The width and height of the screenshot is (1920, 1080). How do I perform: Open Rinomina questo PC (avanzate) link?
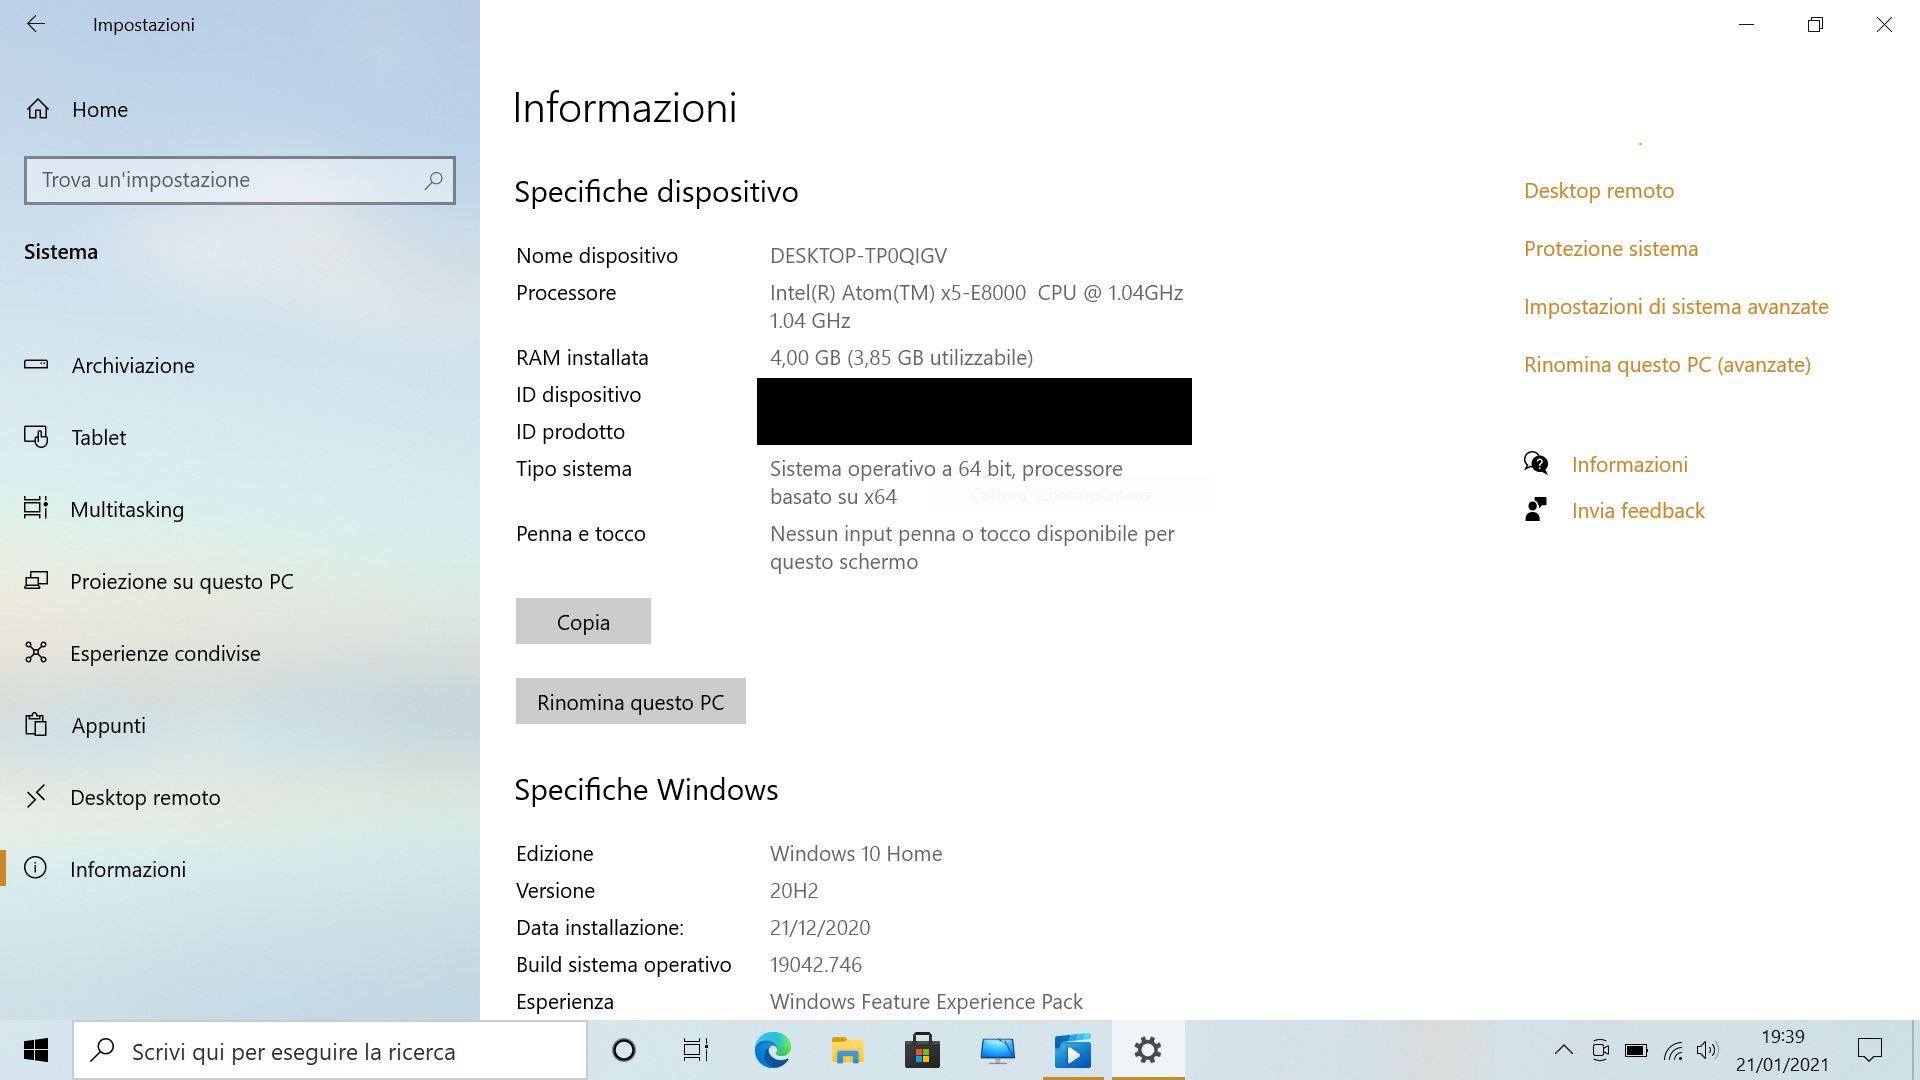click(1667, 364)
